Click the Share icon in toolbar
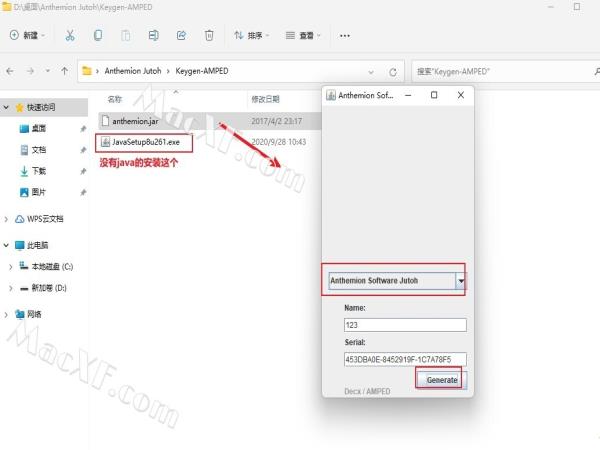Image resolution: width=600 pixels, height=450 pixels. pyautogui.click(x=181, y=36)
